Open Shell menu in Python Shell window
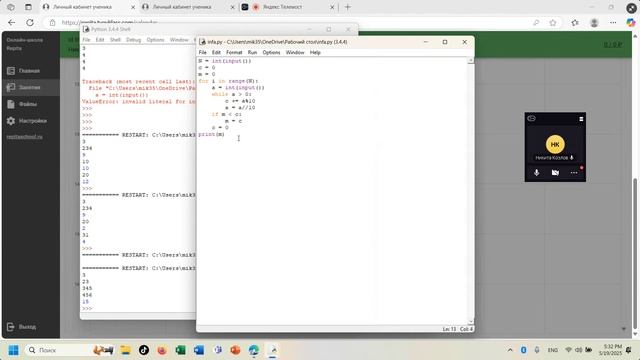 point(115,40)
